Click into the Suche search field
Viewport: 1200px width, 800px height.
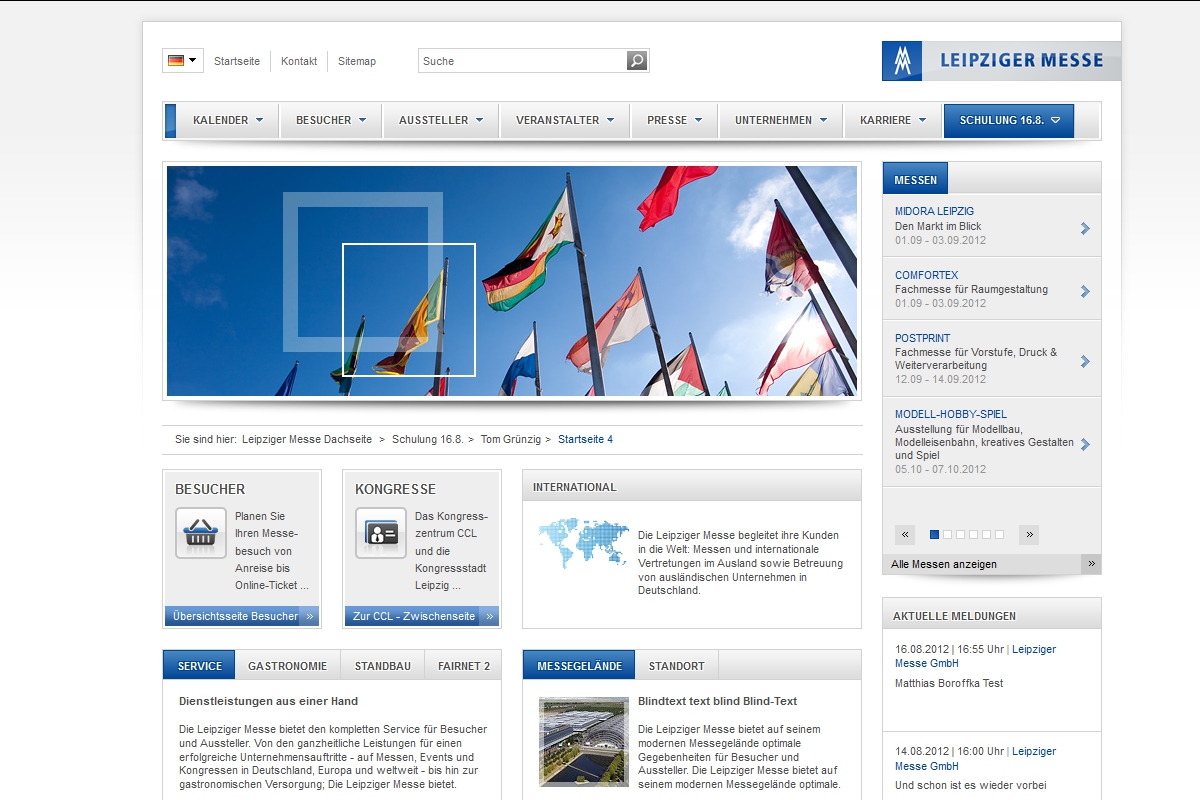coord(522,61)
